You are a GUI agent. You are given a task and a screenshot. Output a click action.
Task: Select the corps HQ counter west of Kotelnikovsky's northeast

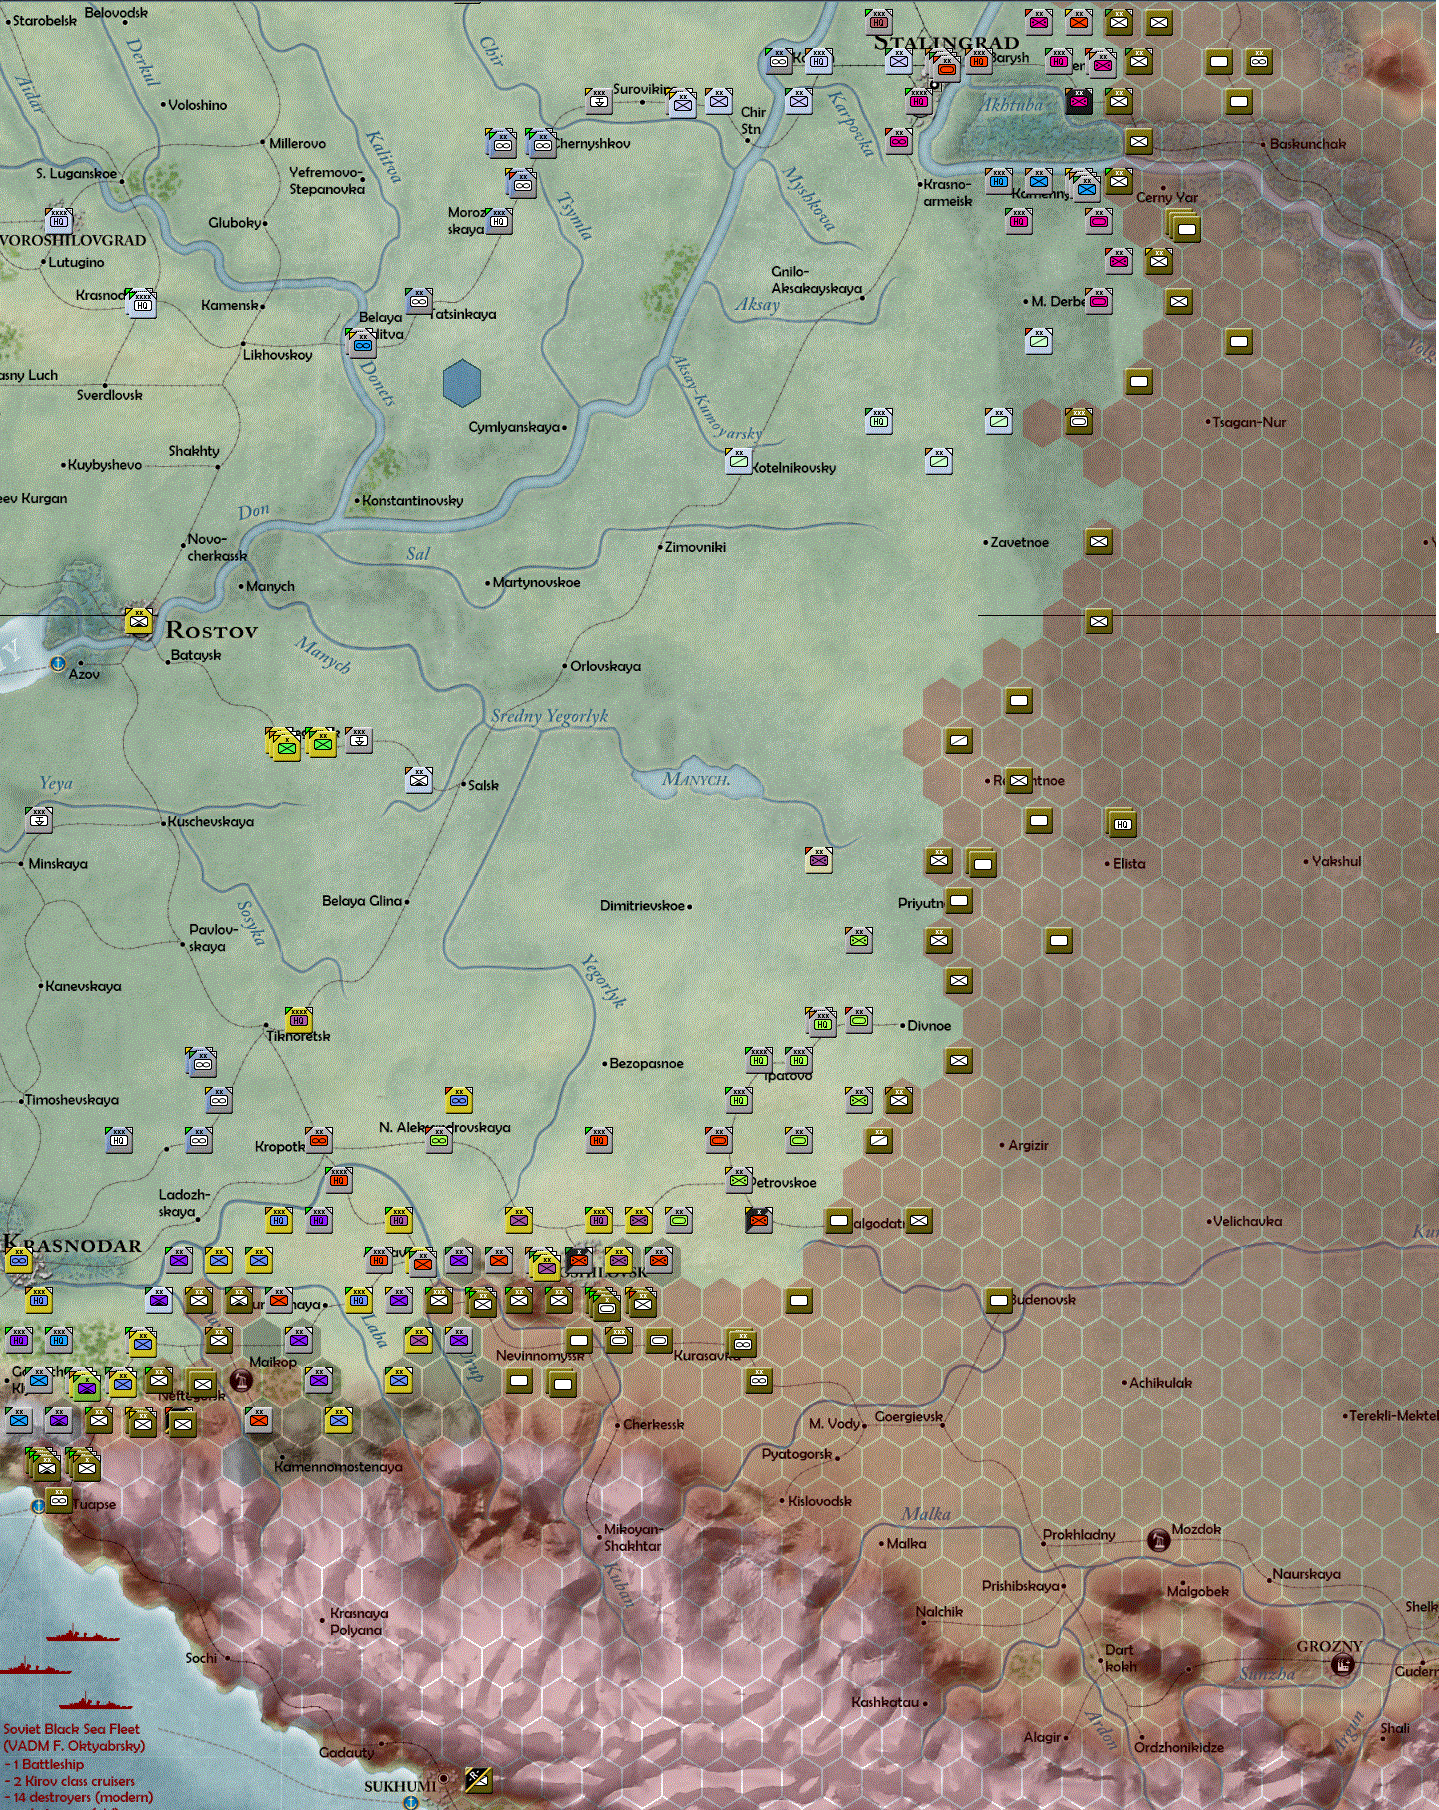pyautogui.click(x=879, y=420)
